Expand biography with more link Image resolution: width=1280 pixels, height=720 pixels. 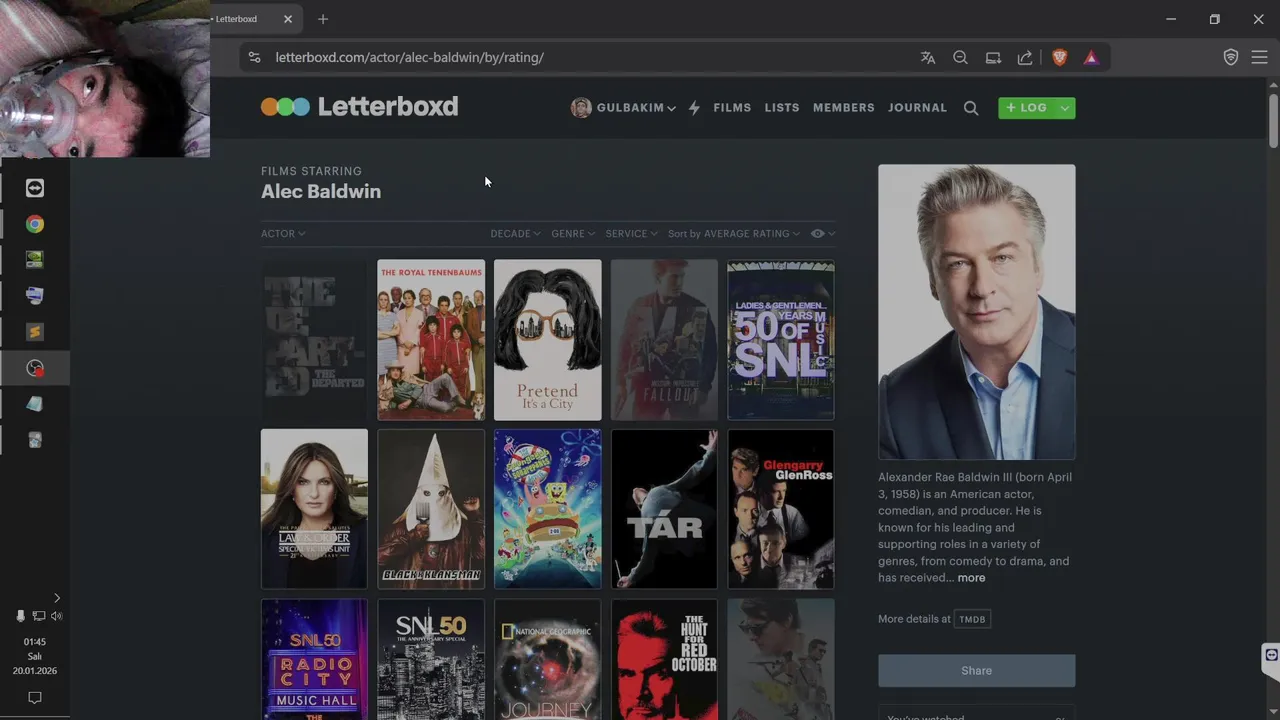pyautogui.click(x=971, y=578)
